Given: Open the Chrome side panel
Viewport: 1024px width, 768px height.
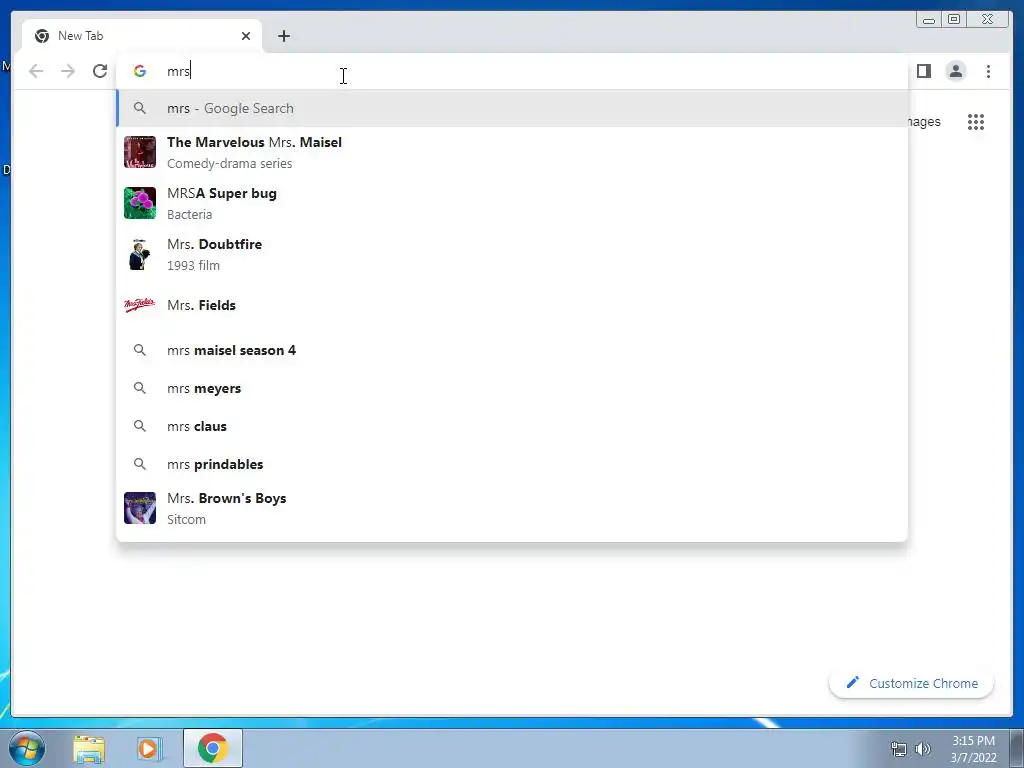Looking at the screenshot, I should click(x=923, y=71).
